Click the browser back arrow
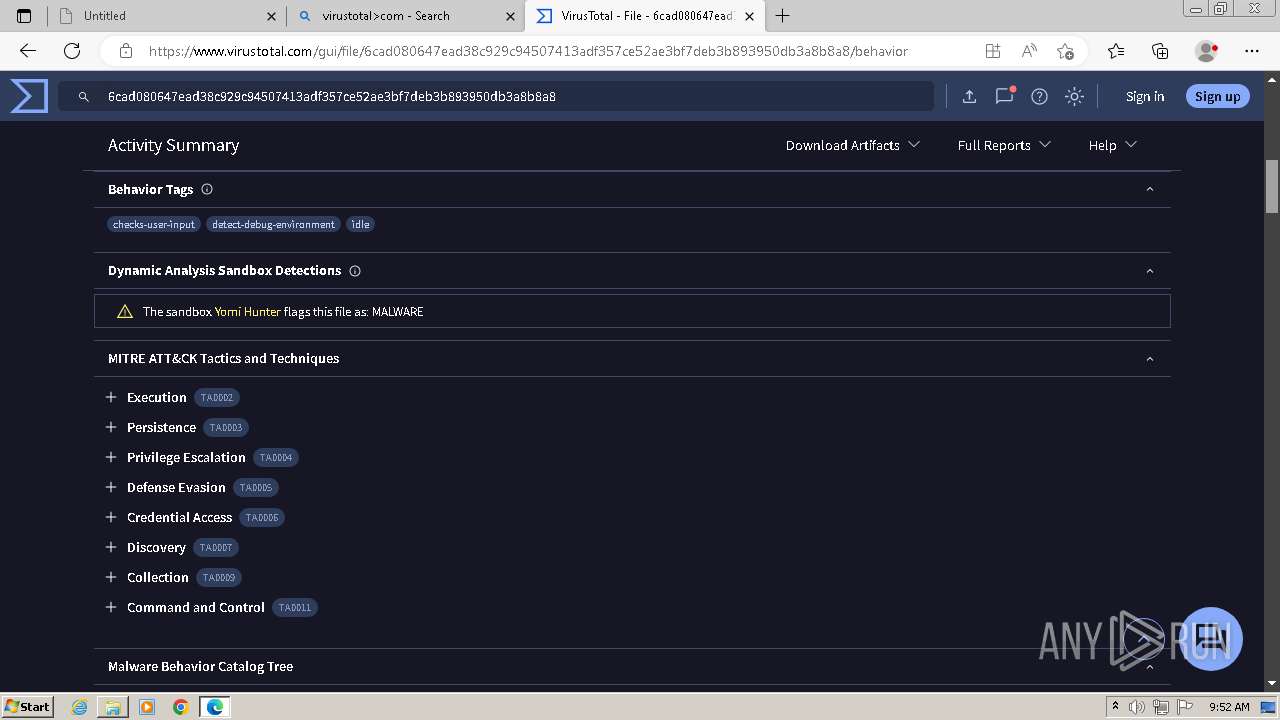Viewport: 1280px width, 720px height. pos(28,51)
